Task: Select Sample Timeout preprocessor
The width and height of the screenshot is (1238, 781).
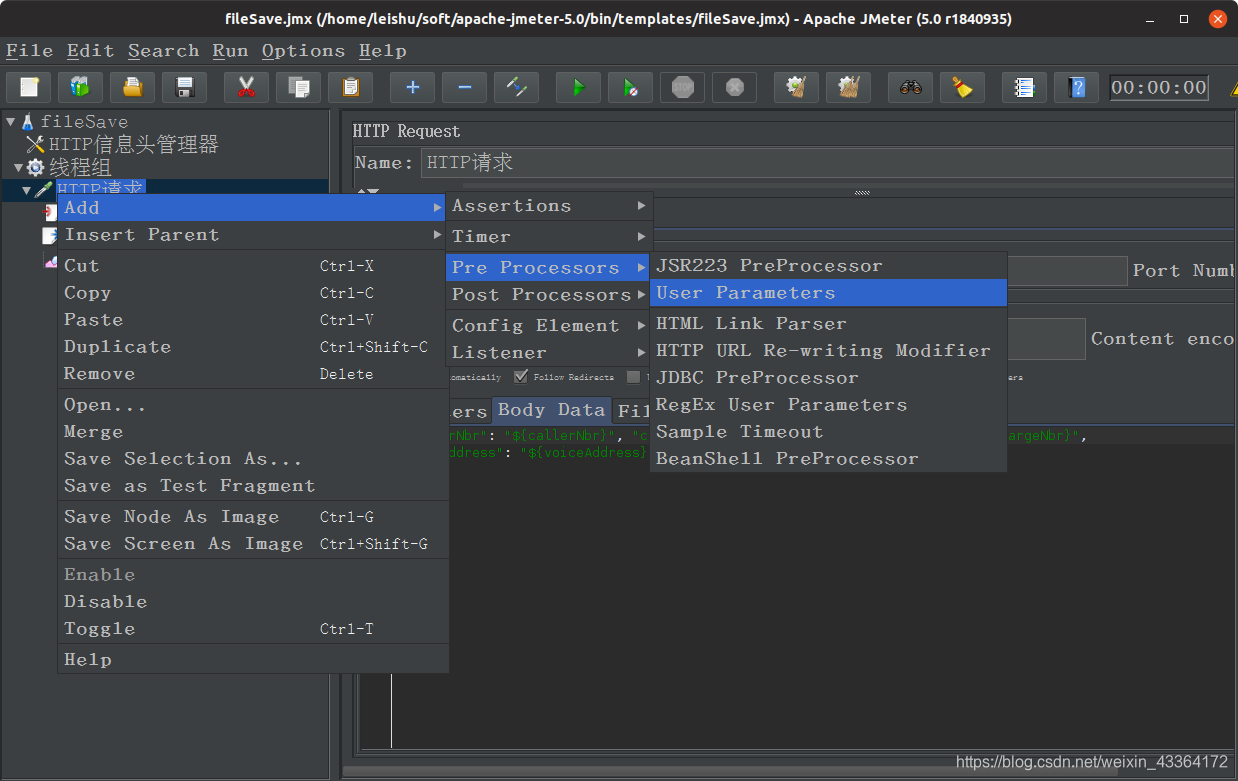Action: point(828,432)
